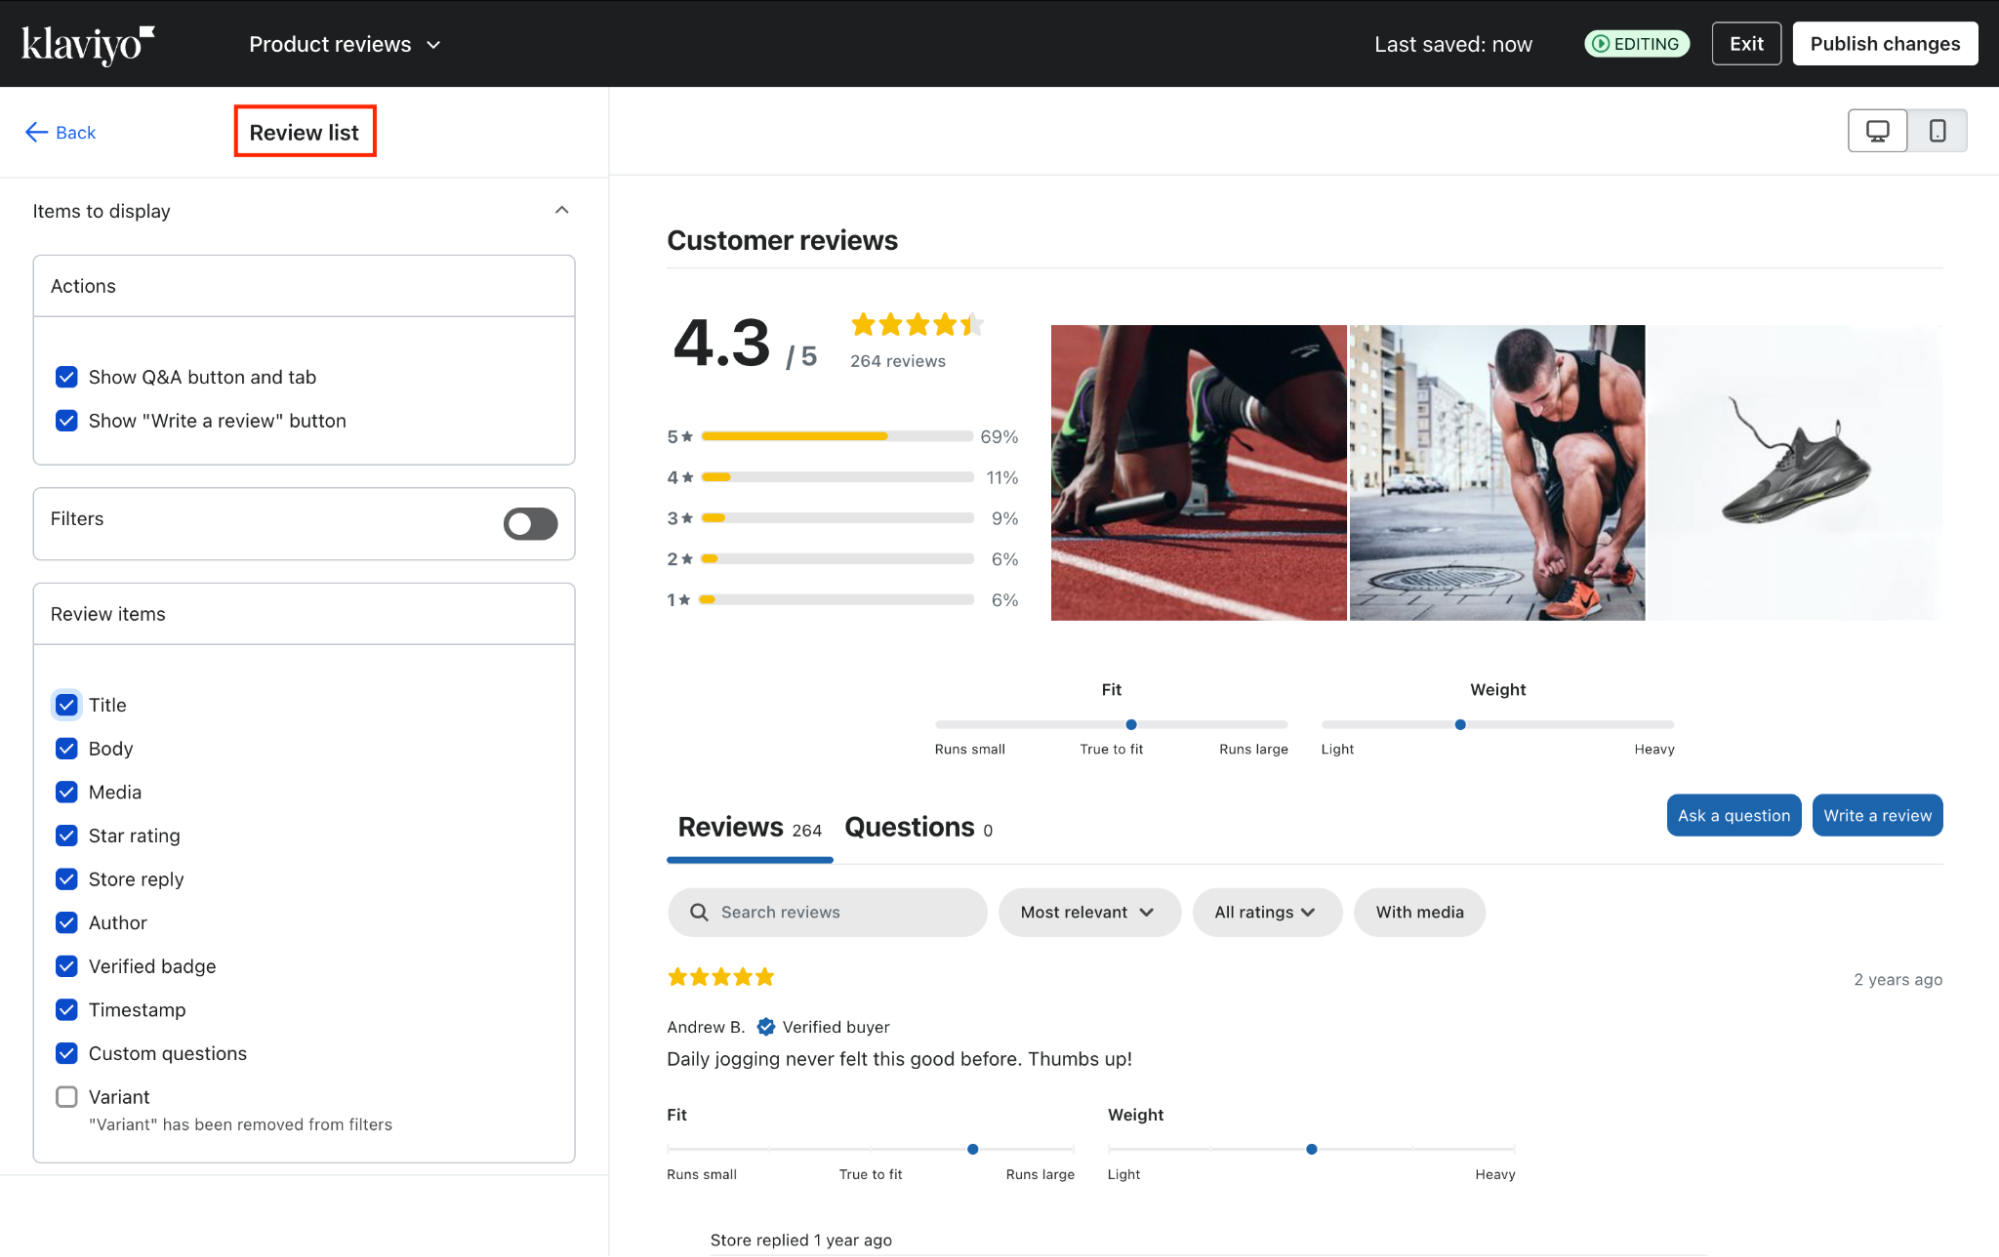Click the Publish changes button
1999x1257 pixels.
[x=1884, y=44]
